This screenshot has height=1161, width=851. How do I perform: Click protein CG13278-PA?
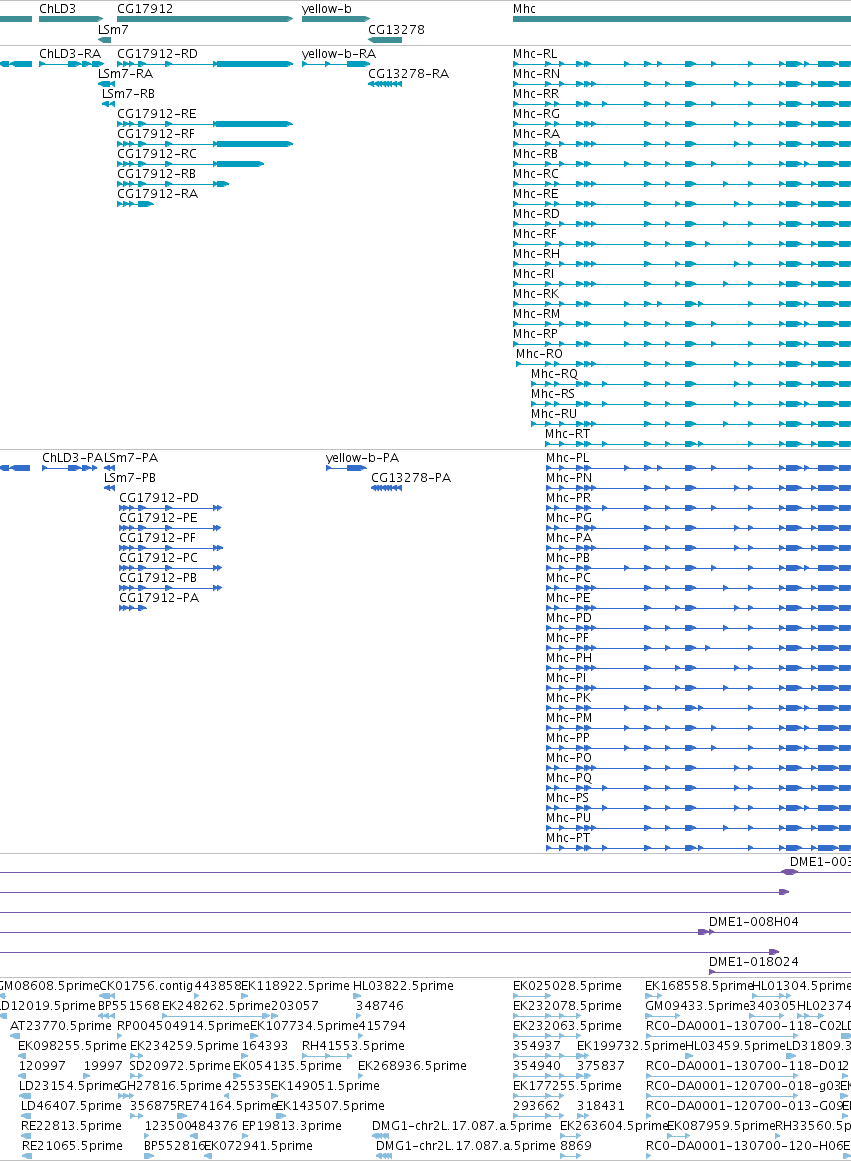[411, 478]
